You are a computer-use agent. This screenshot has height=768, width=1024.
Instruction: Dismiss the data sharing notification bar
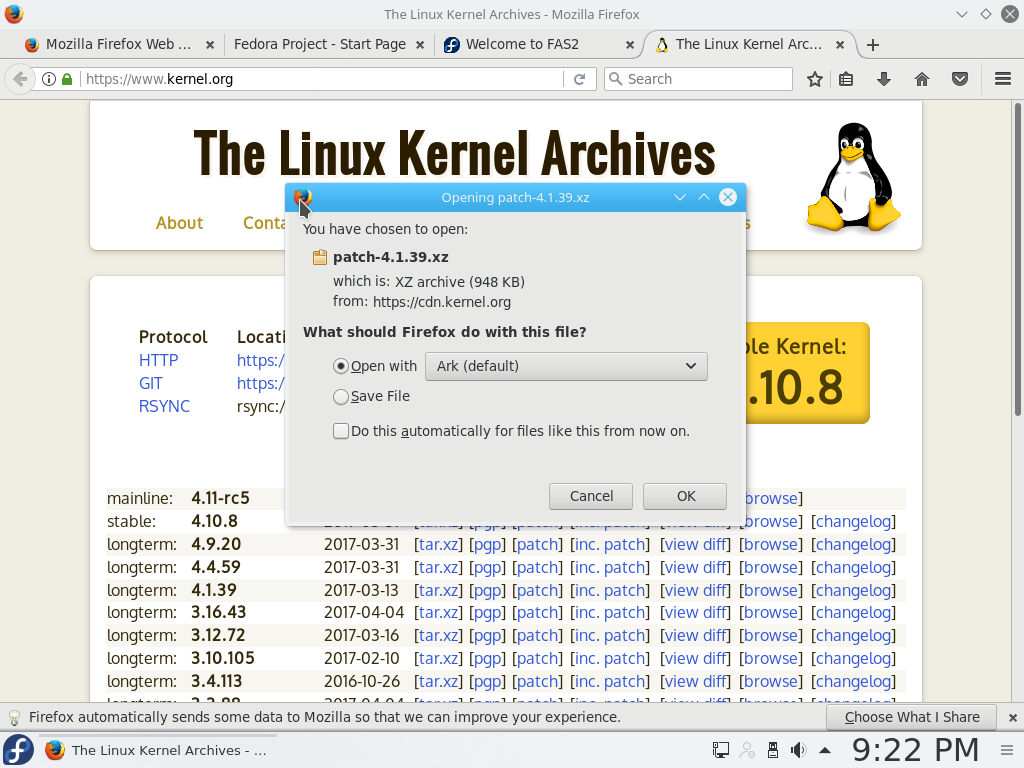point(1012,718)
